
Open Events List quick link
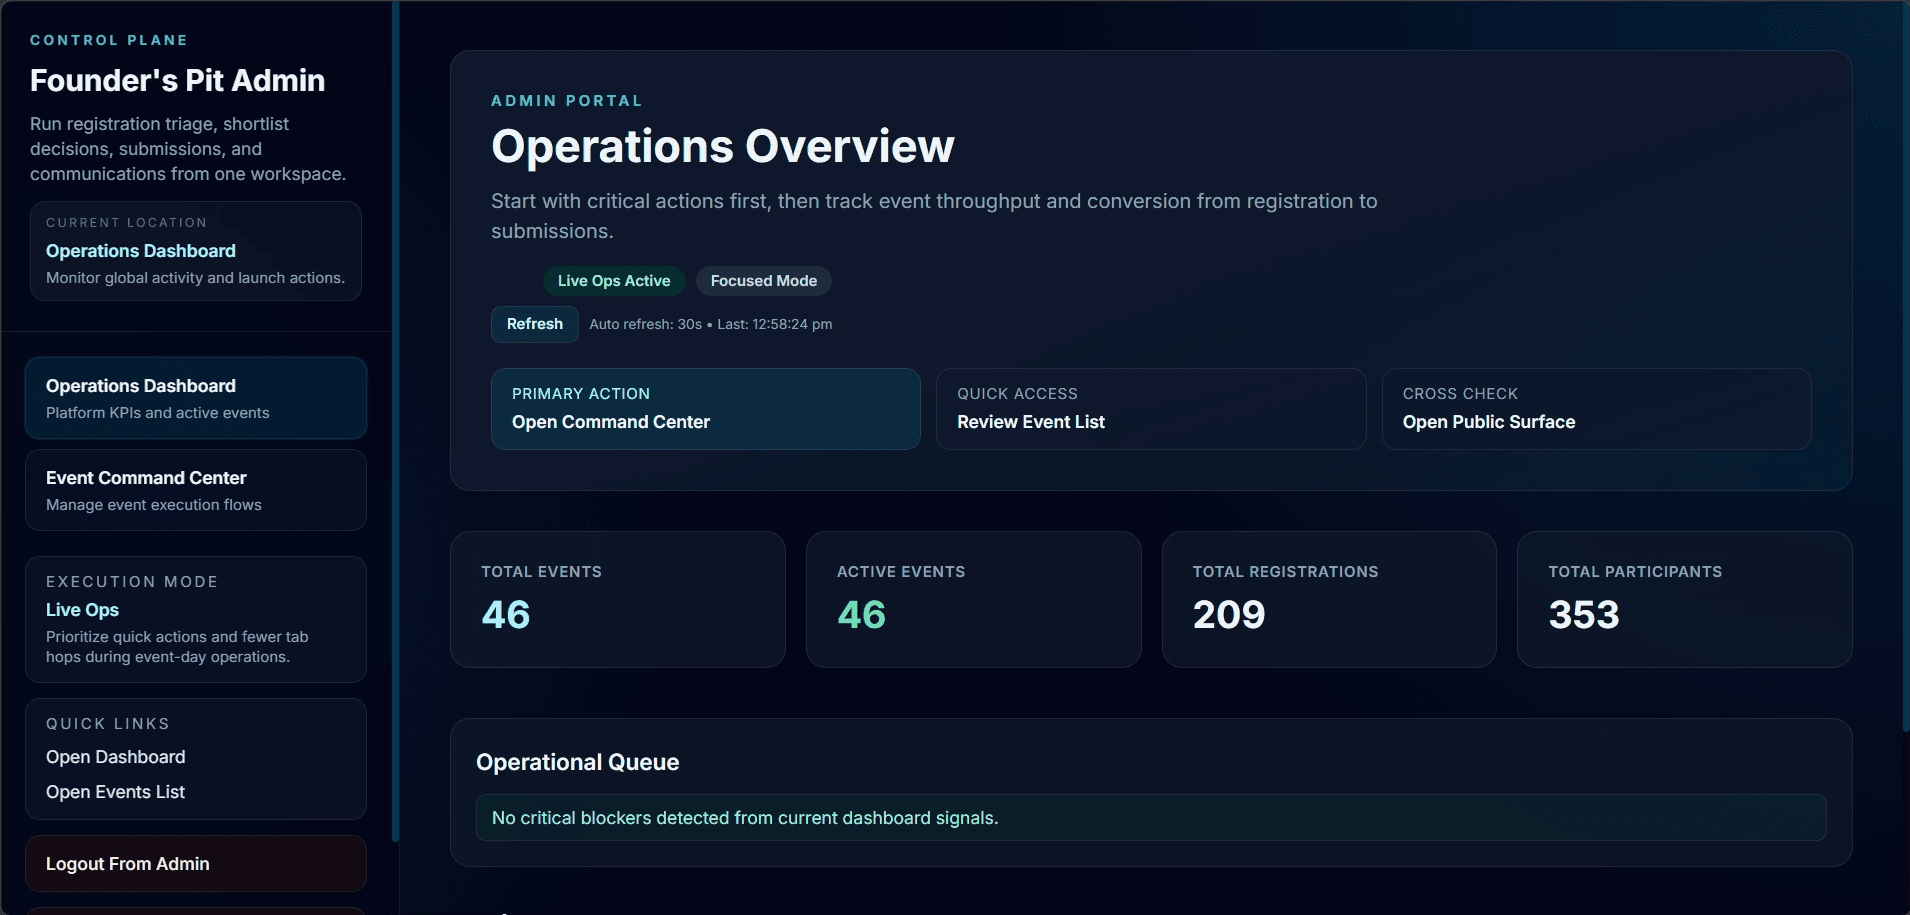click(116, 792)
